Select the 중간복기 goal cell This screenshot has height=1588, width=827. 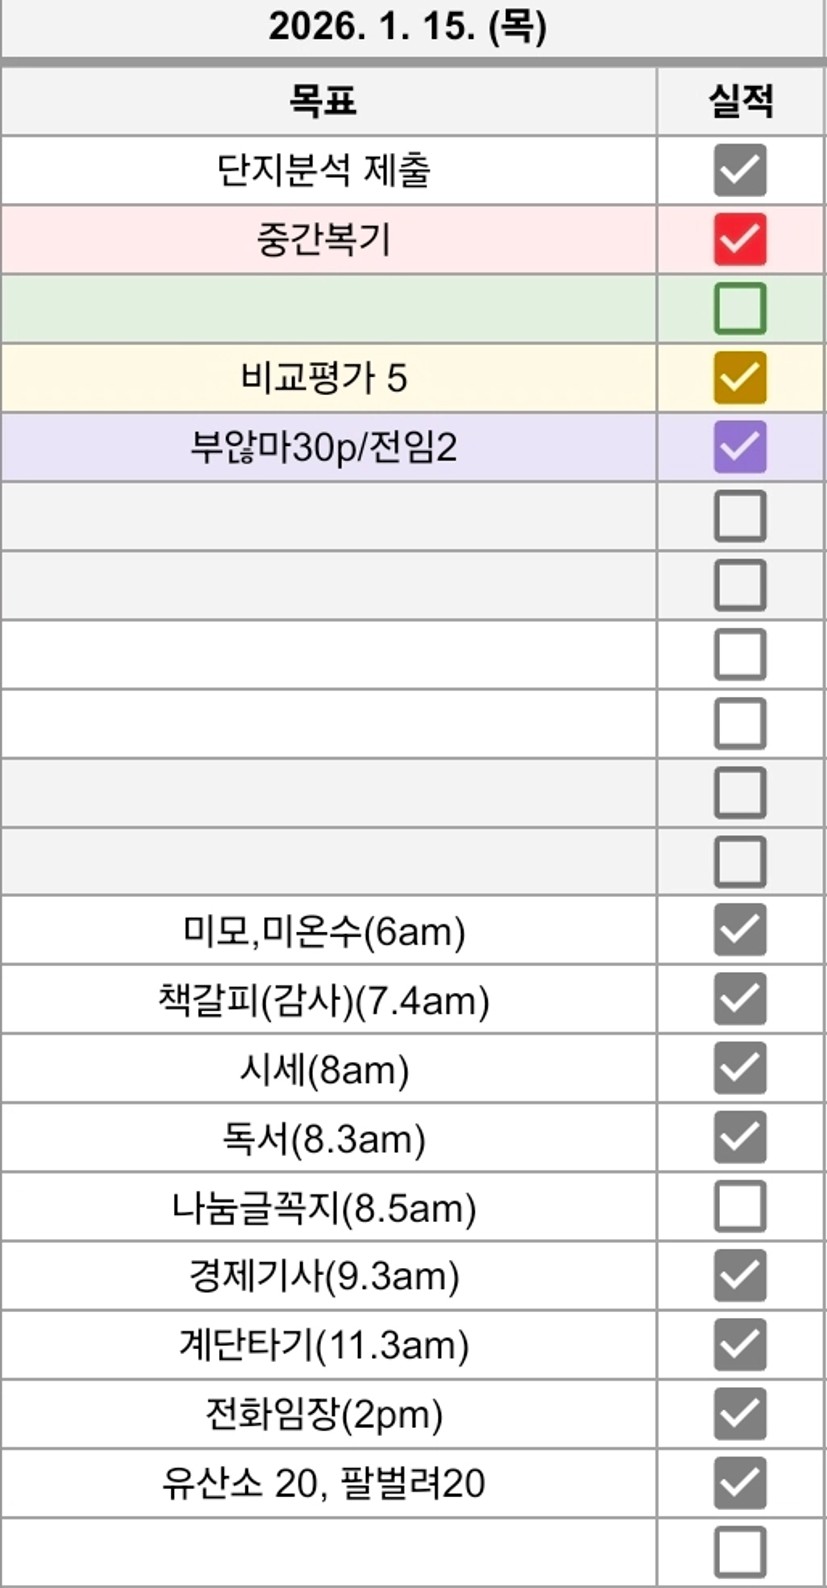(x=323, y=240)
